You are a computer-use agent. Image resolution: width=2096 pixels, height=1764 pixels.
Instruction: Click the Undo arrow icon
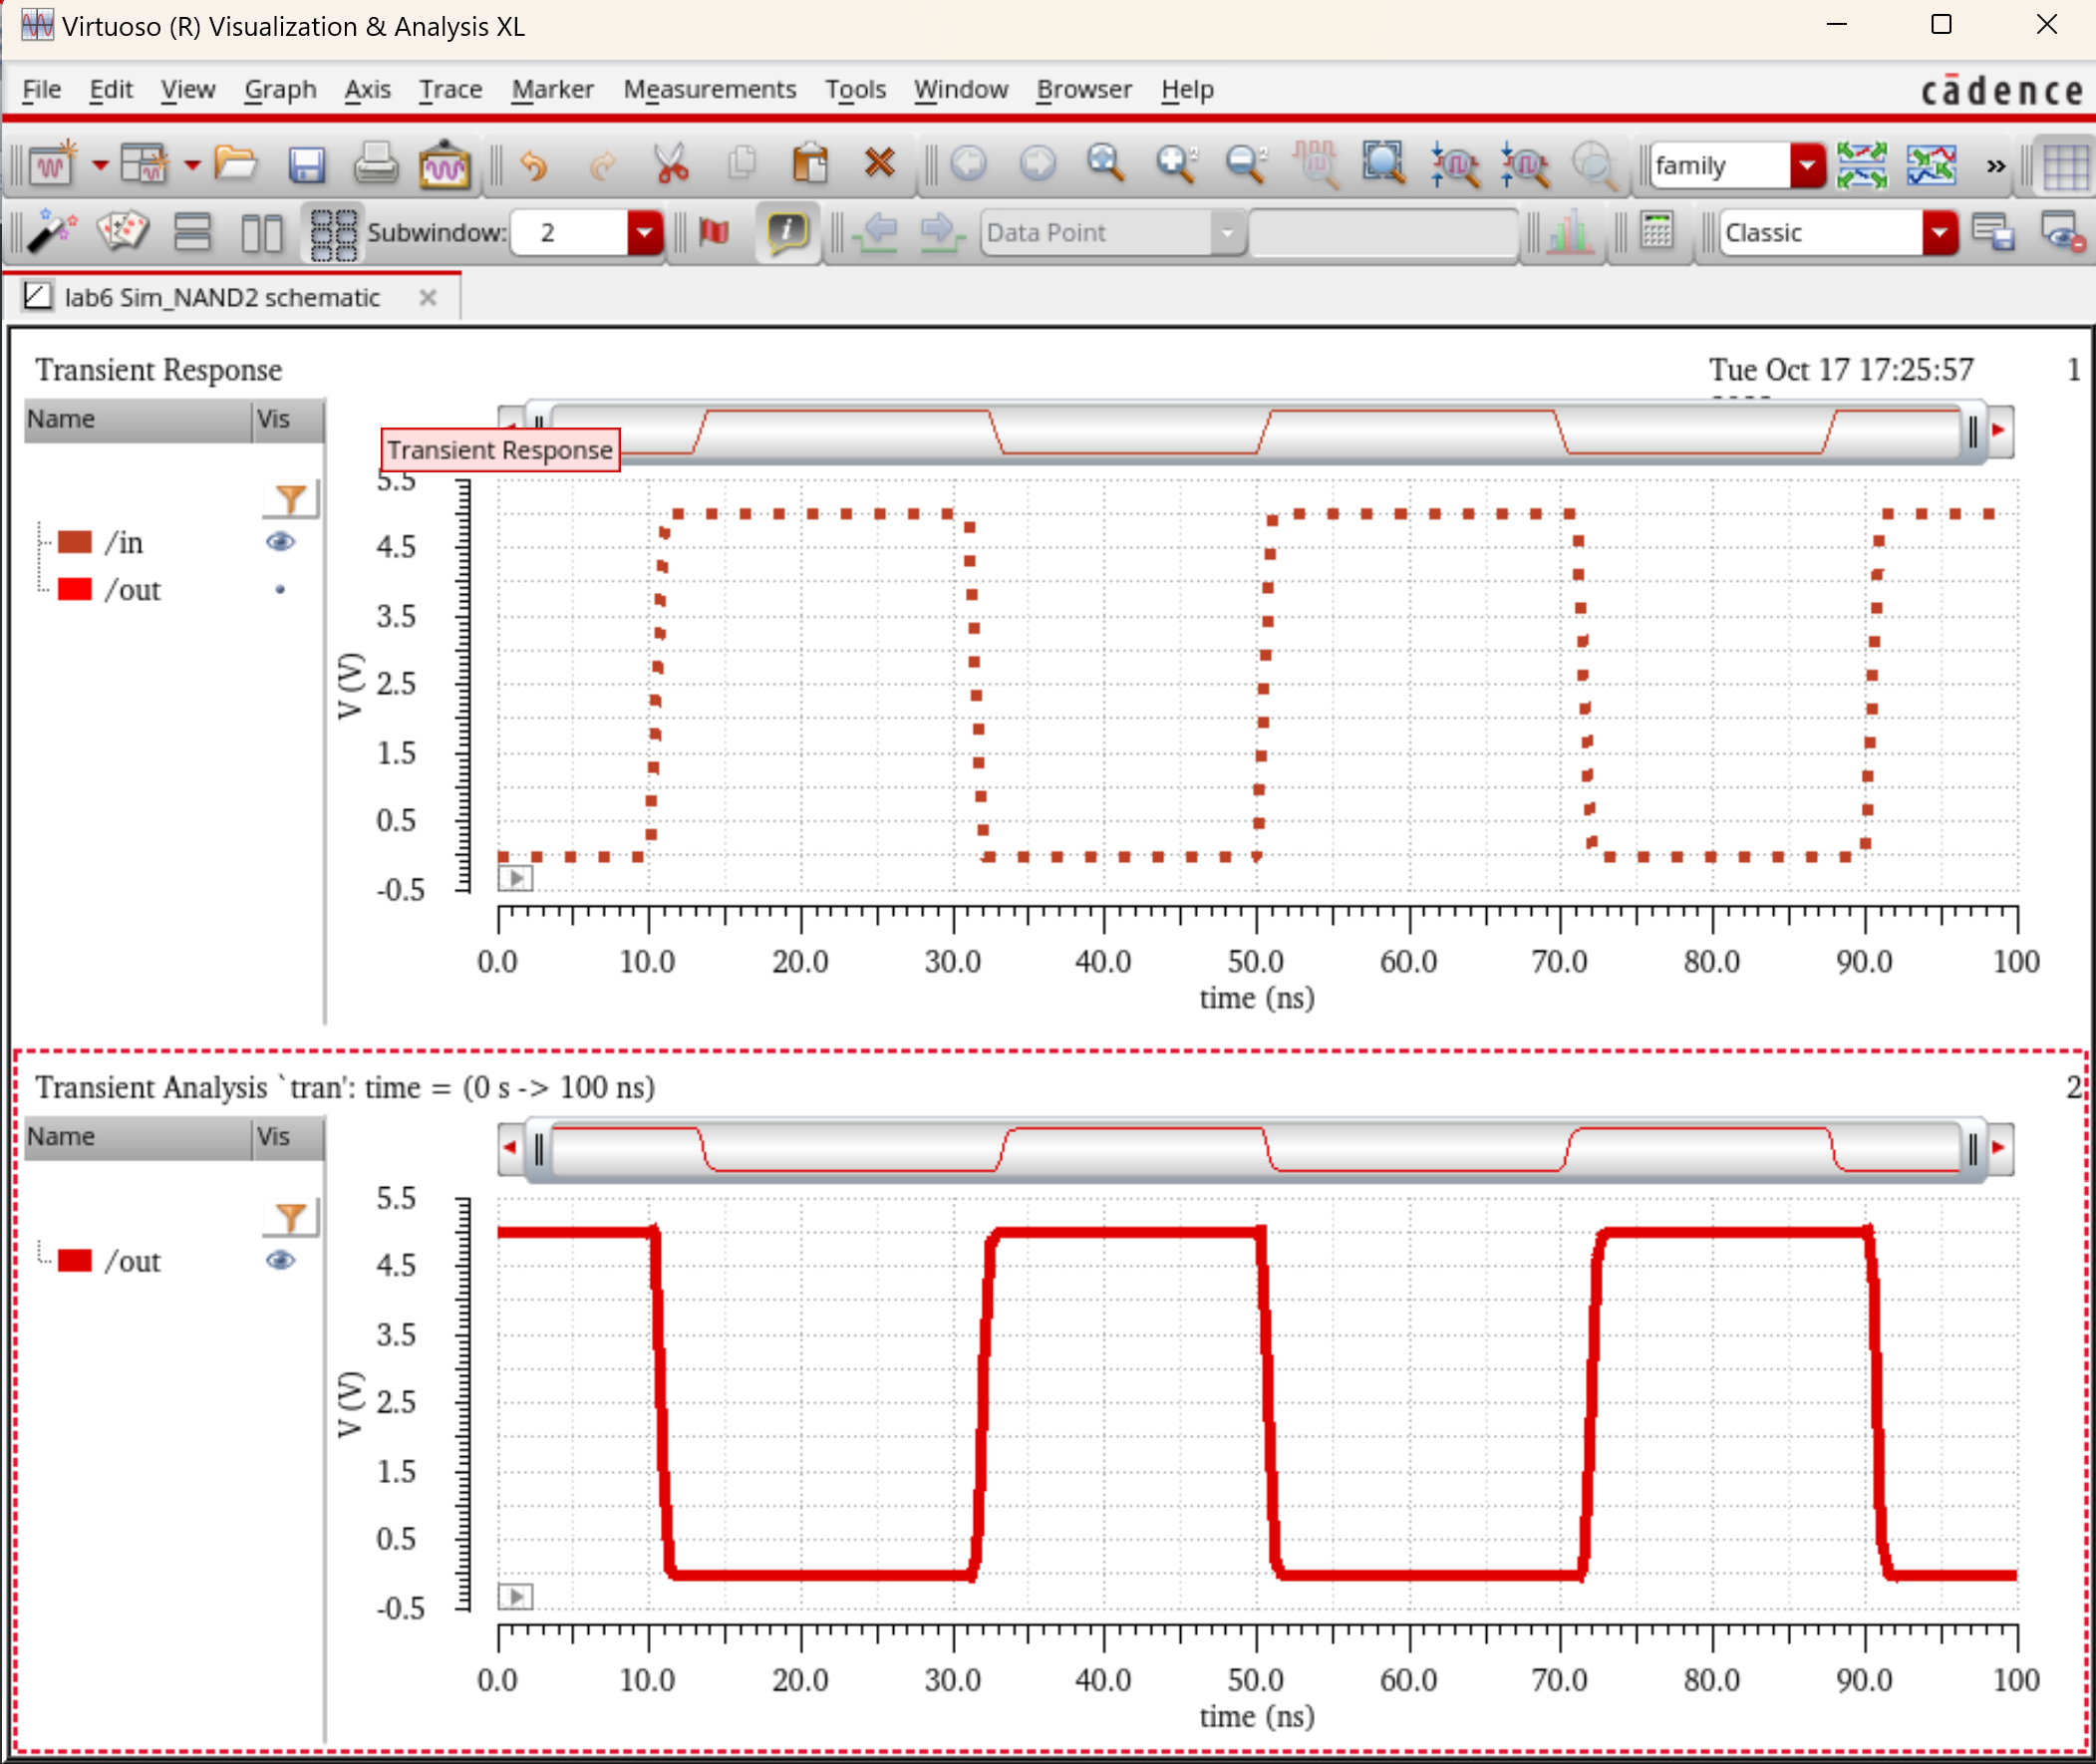pos(534,164)
